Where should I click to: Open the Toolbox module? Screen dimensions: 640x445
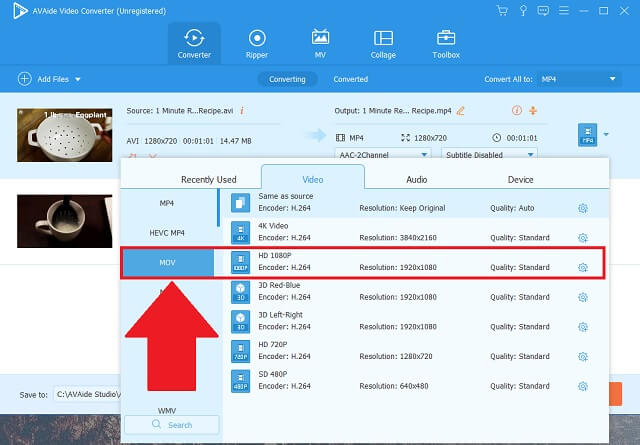pos(446,44)
